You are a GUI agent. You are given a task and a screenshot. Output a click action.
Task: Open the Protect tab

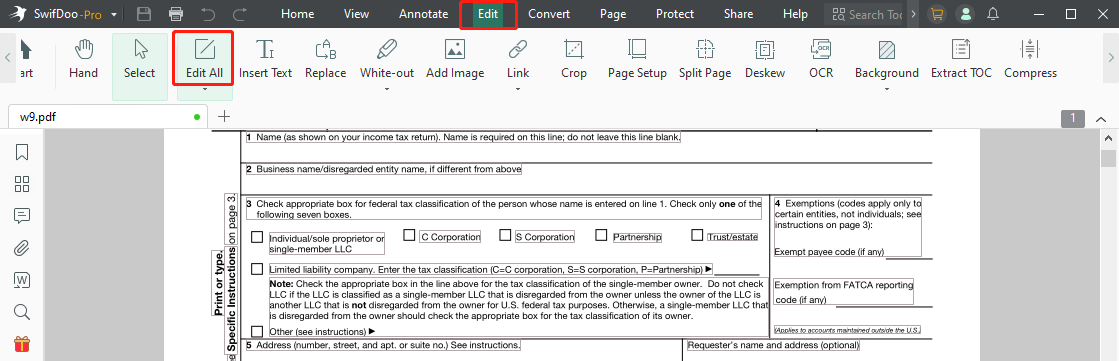[x=675, y=14]
